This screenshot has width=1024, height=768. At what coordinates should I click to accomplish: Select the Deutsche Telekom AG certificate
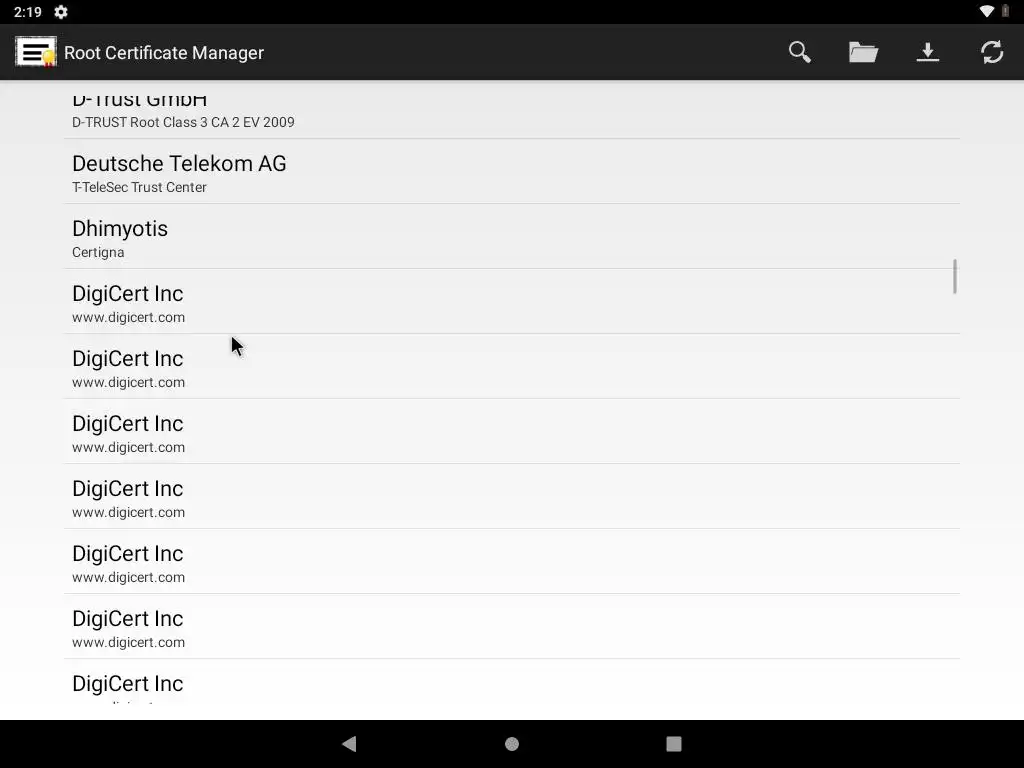[x=512, y=172]
